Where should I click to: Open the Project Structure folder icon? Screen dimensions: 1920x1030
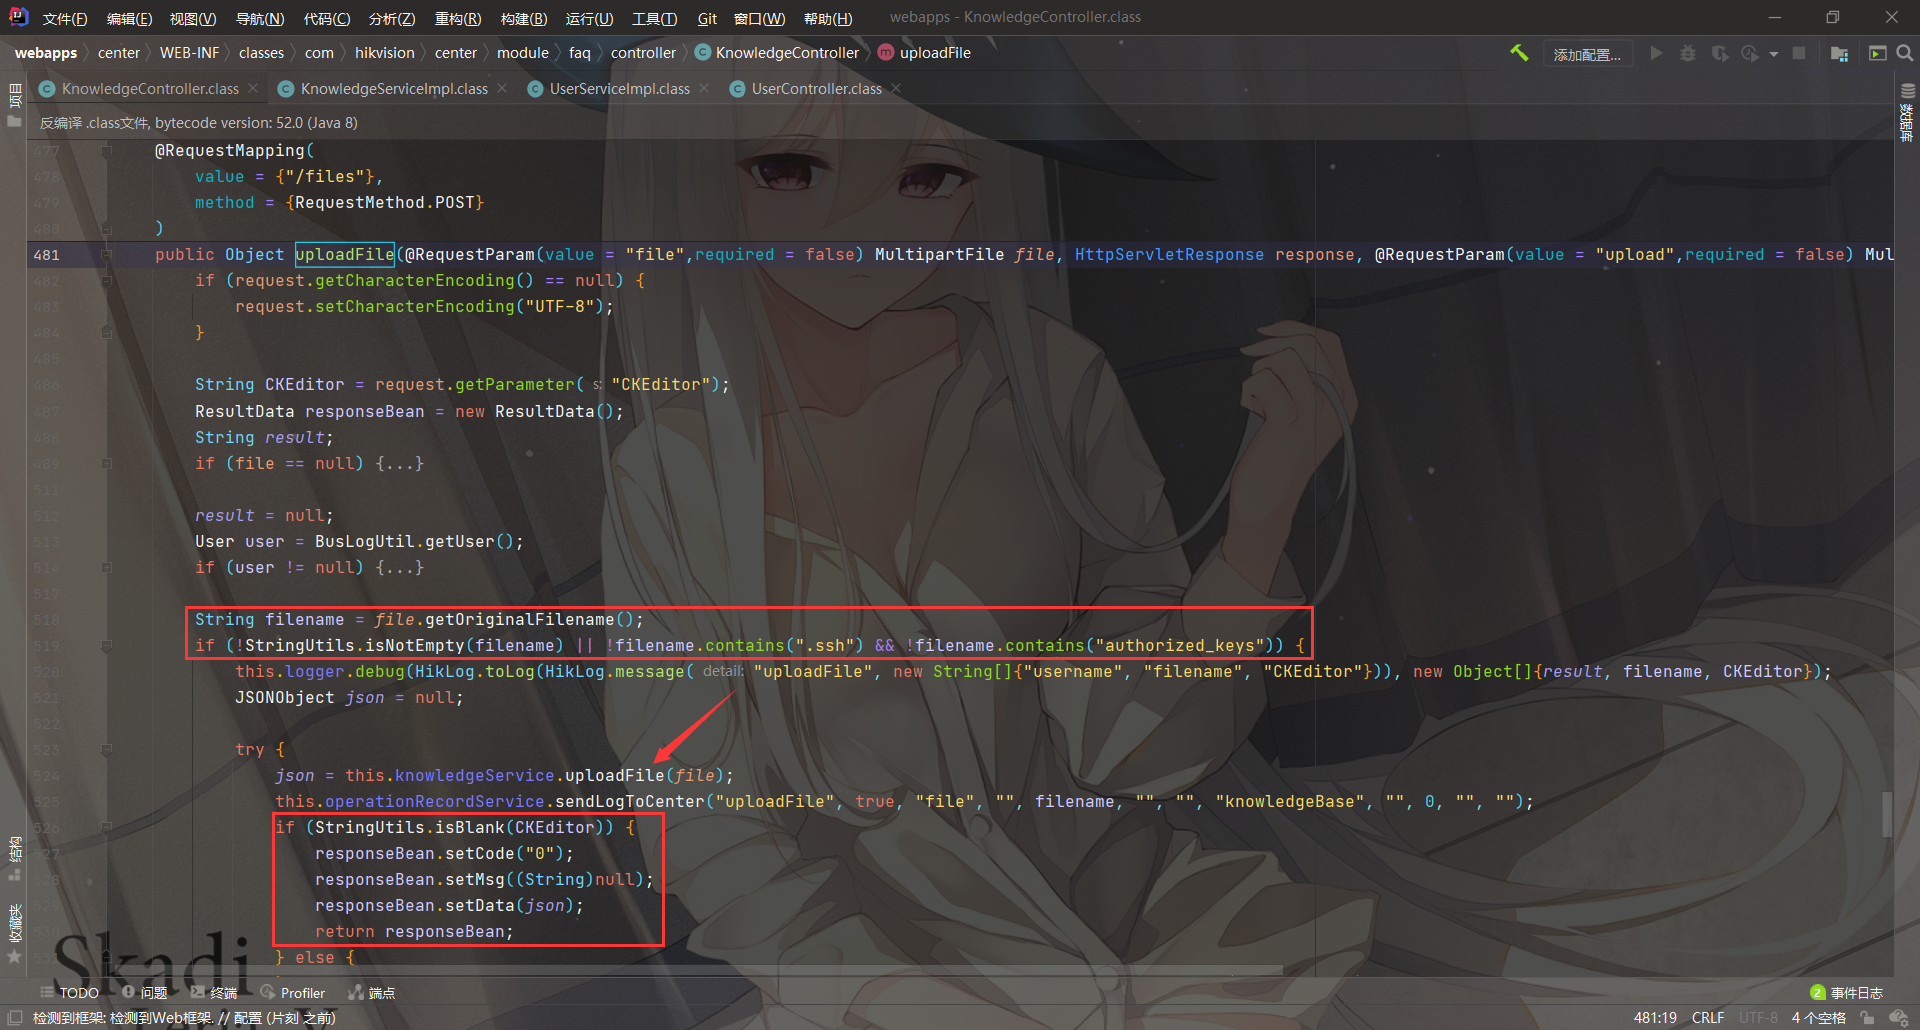1839,53
